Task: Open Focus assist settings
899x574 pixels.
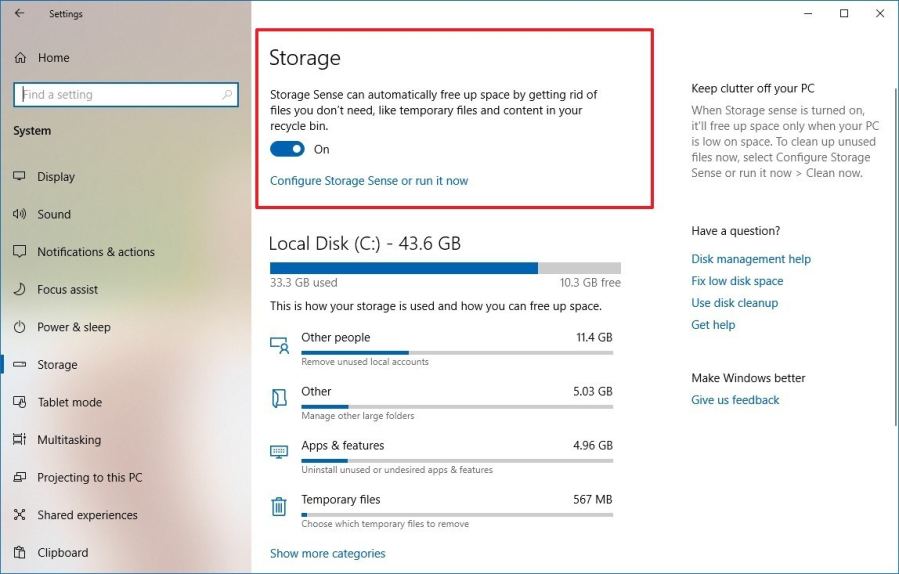Action: (x=67, y=289)
